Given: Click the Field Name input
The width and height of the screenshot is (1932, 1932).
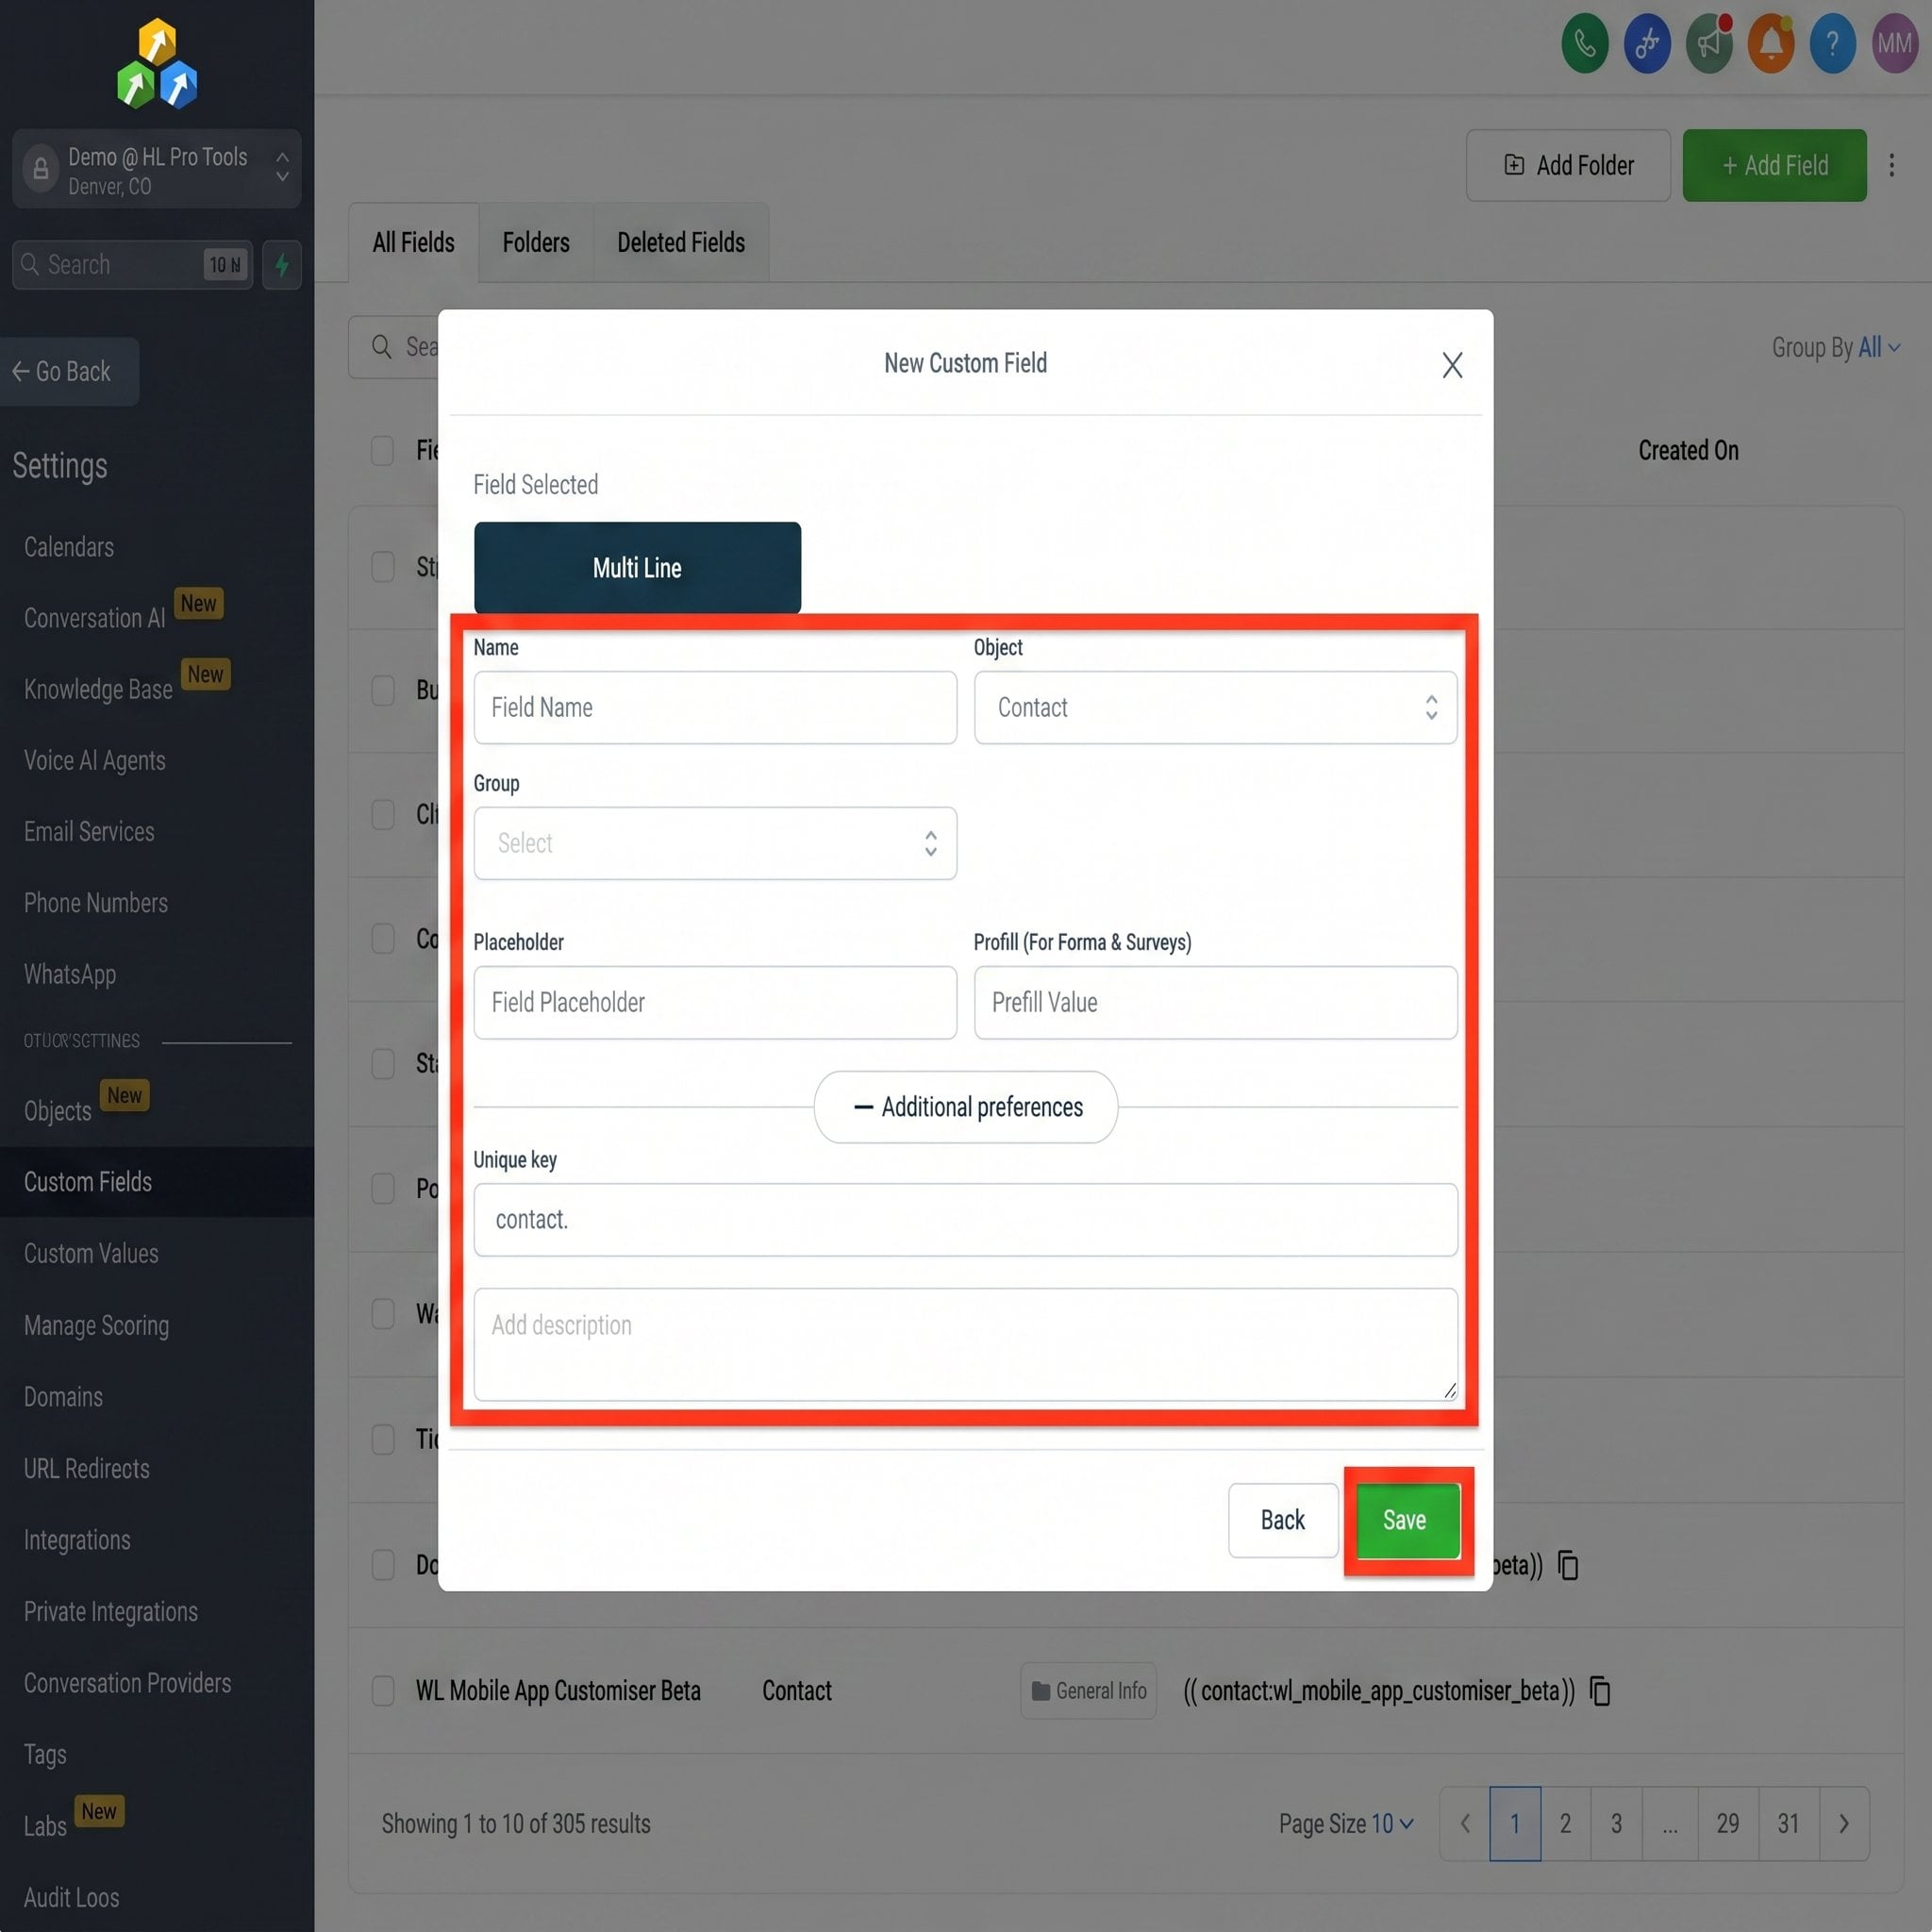Looking at the screenshot, I should [715, 707].
